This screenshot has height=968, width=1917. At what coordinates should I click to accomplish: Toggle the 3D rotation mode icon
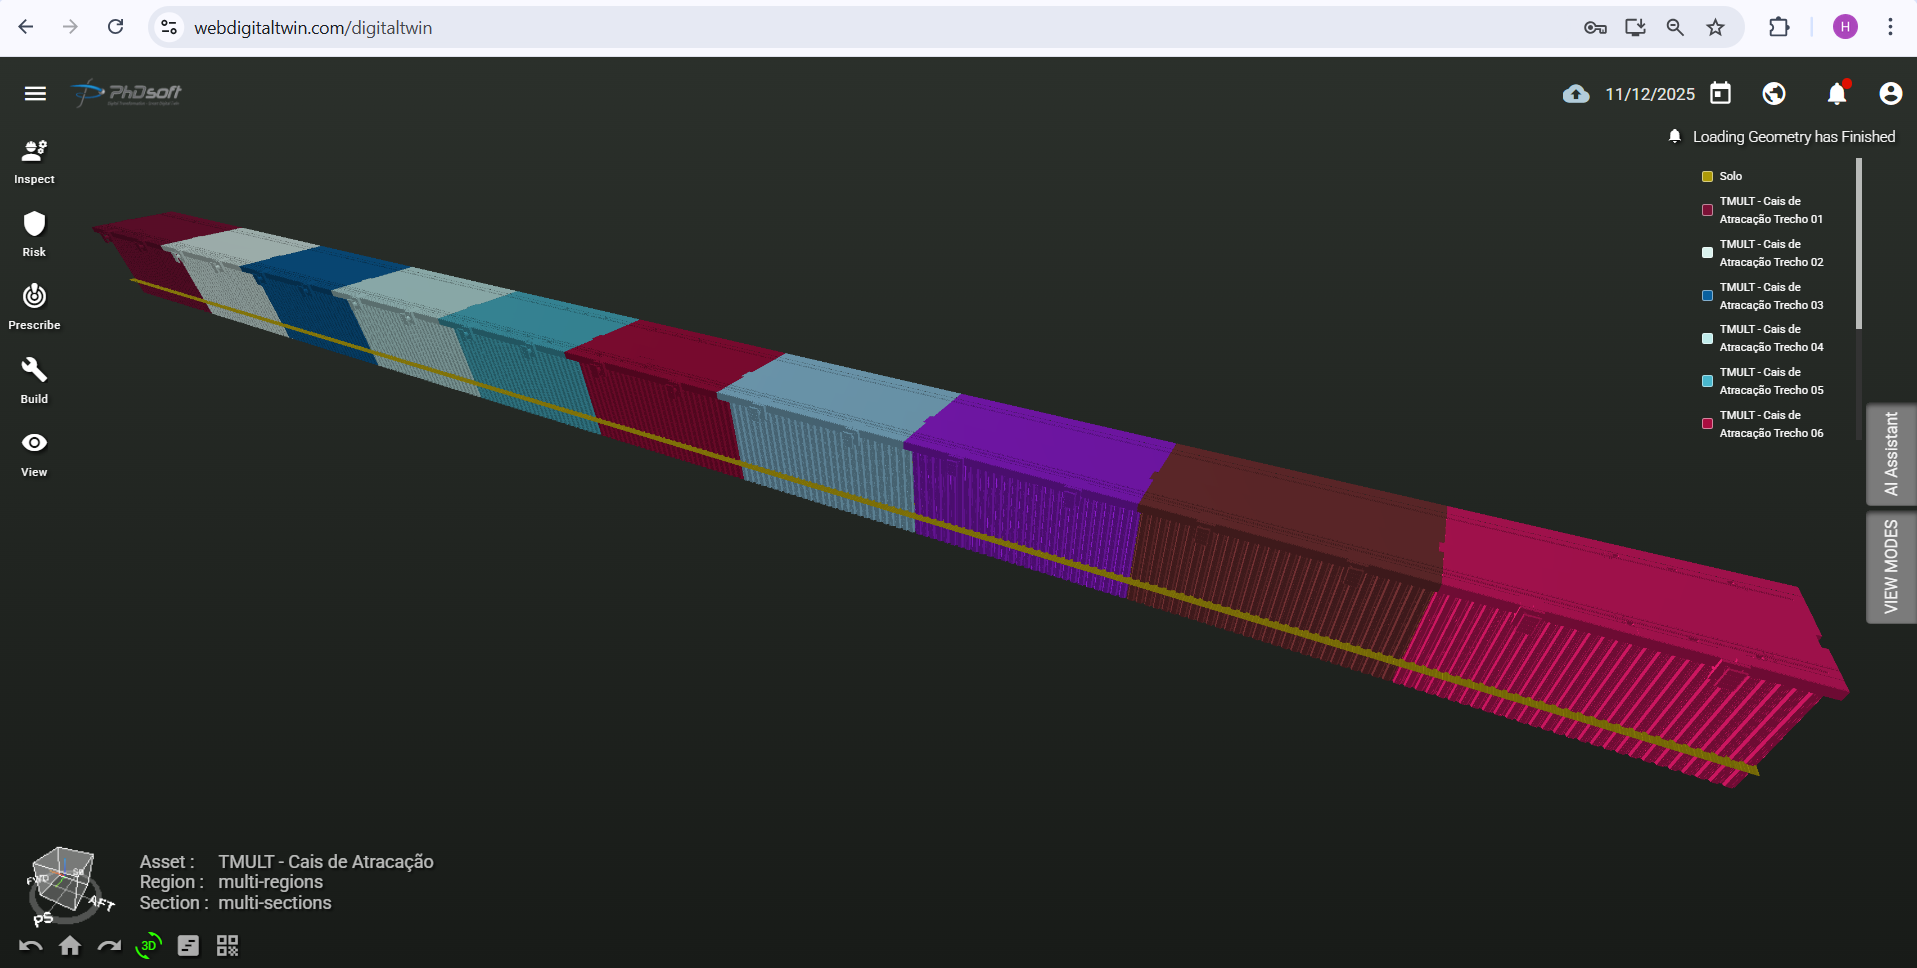click(x=148, y=945)
